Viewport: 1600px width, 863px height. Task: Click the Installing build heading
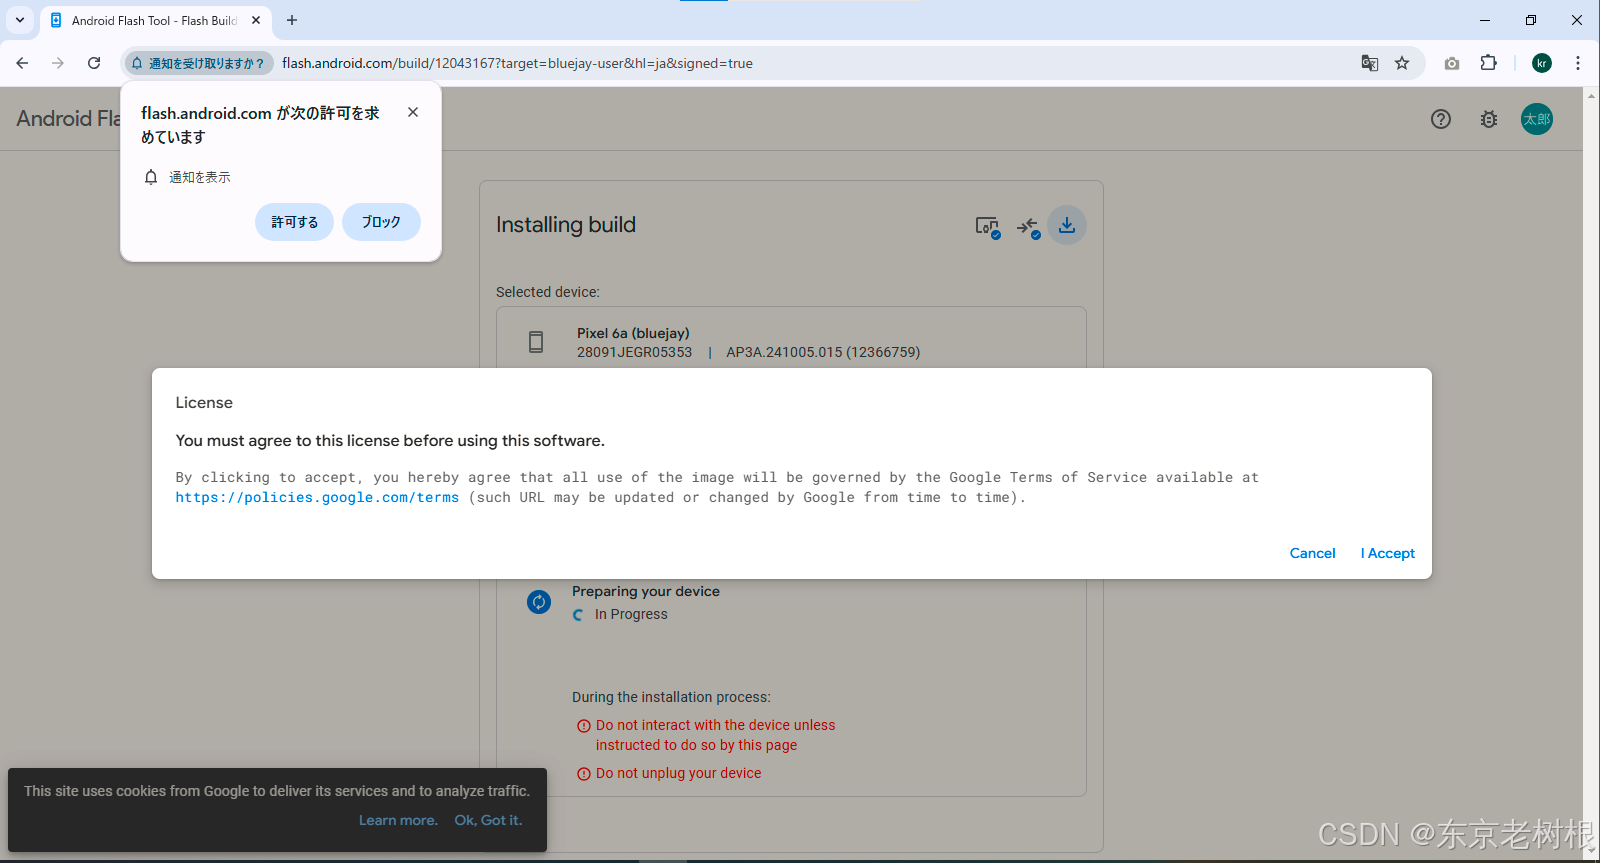click(566, 225)
